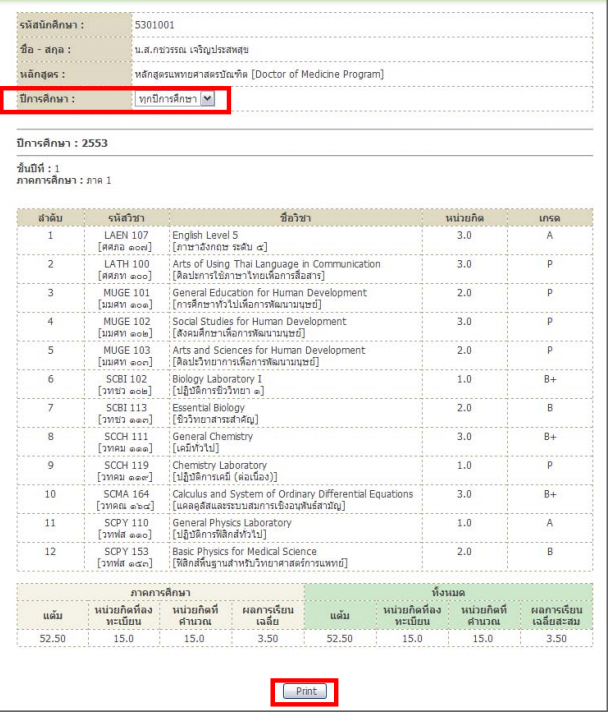Click course code SCBI 113
Image resolution: width=608 pixels, height=714 pixels.
click(x=126, y=408)
